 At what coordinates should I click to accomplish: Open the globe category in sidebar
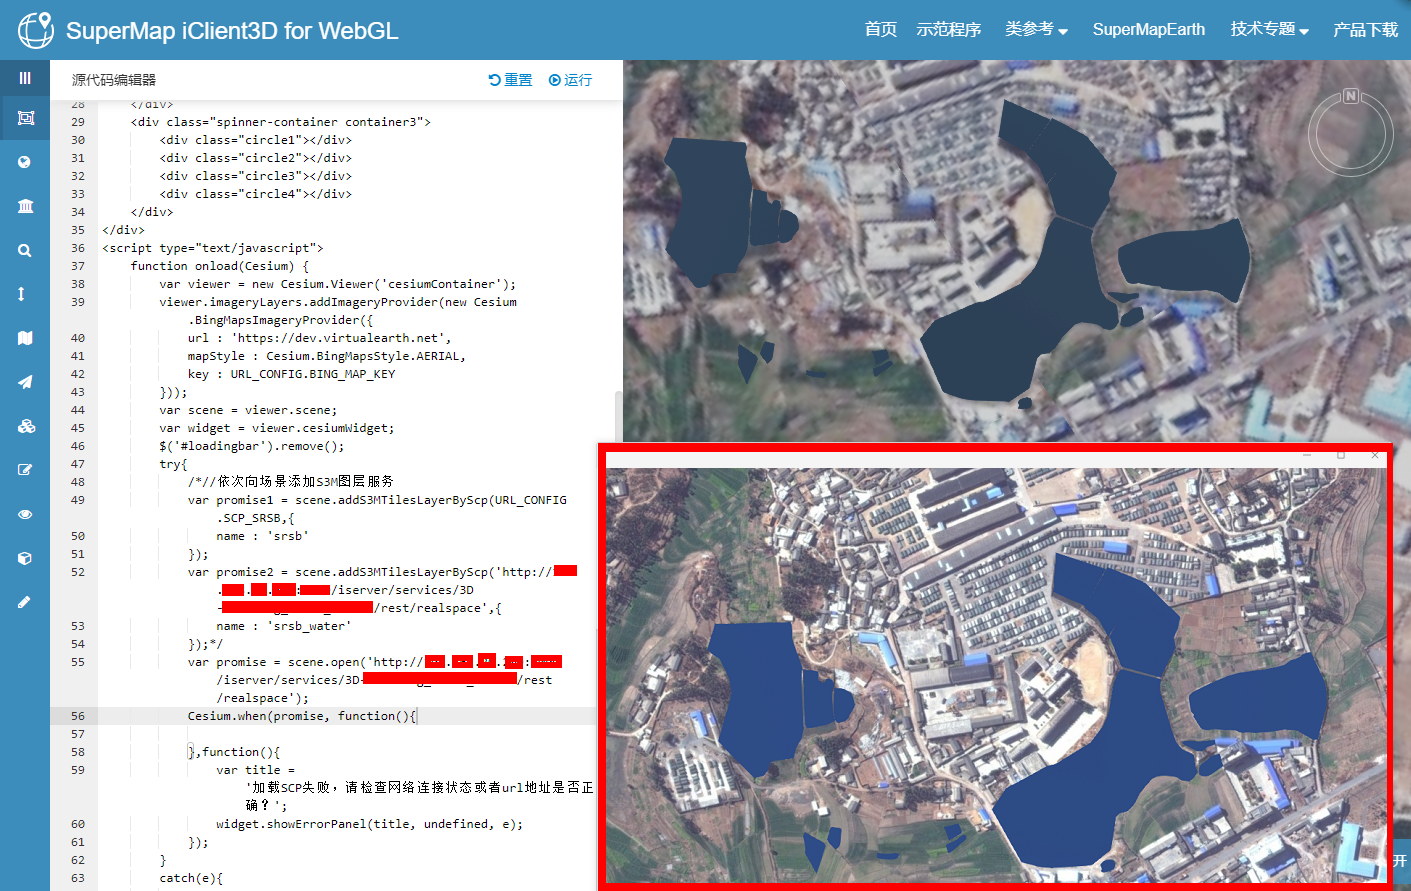(25, 162)
